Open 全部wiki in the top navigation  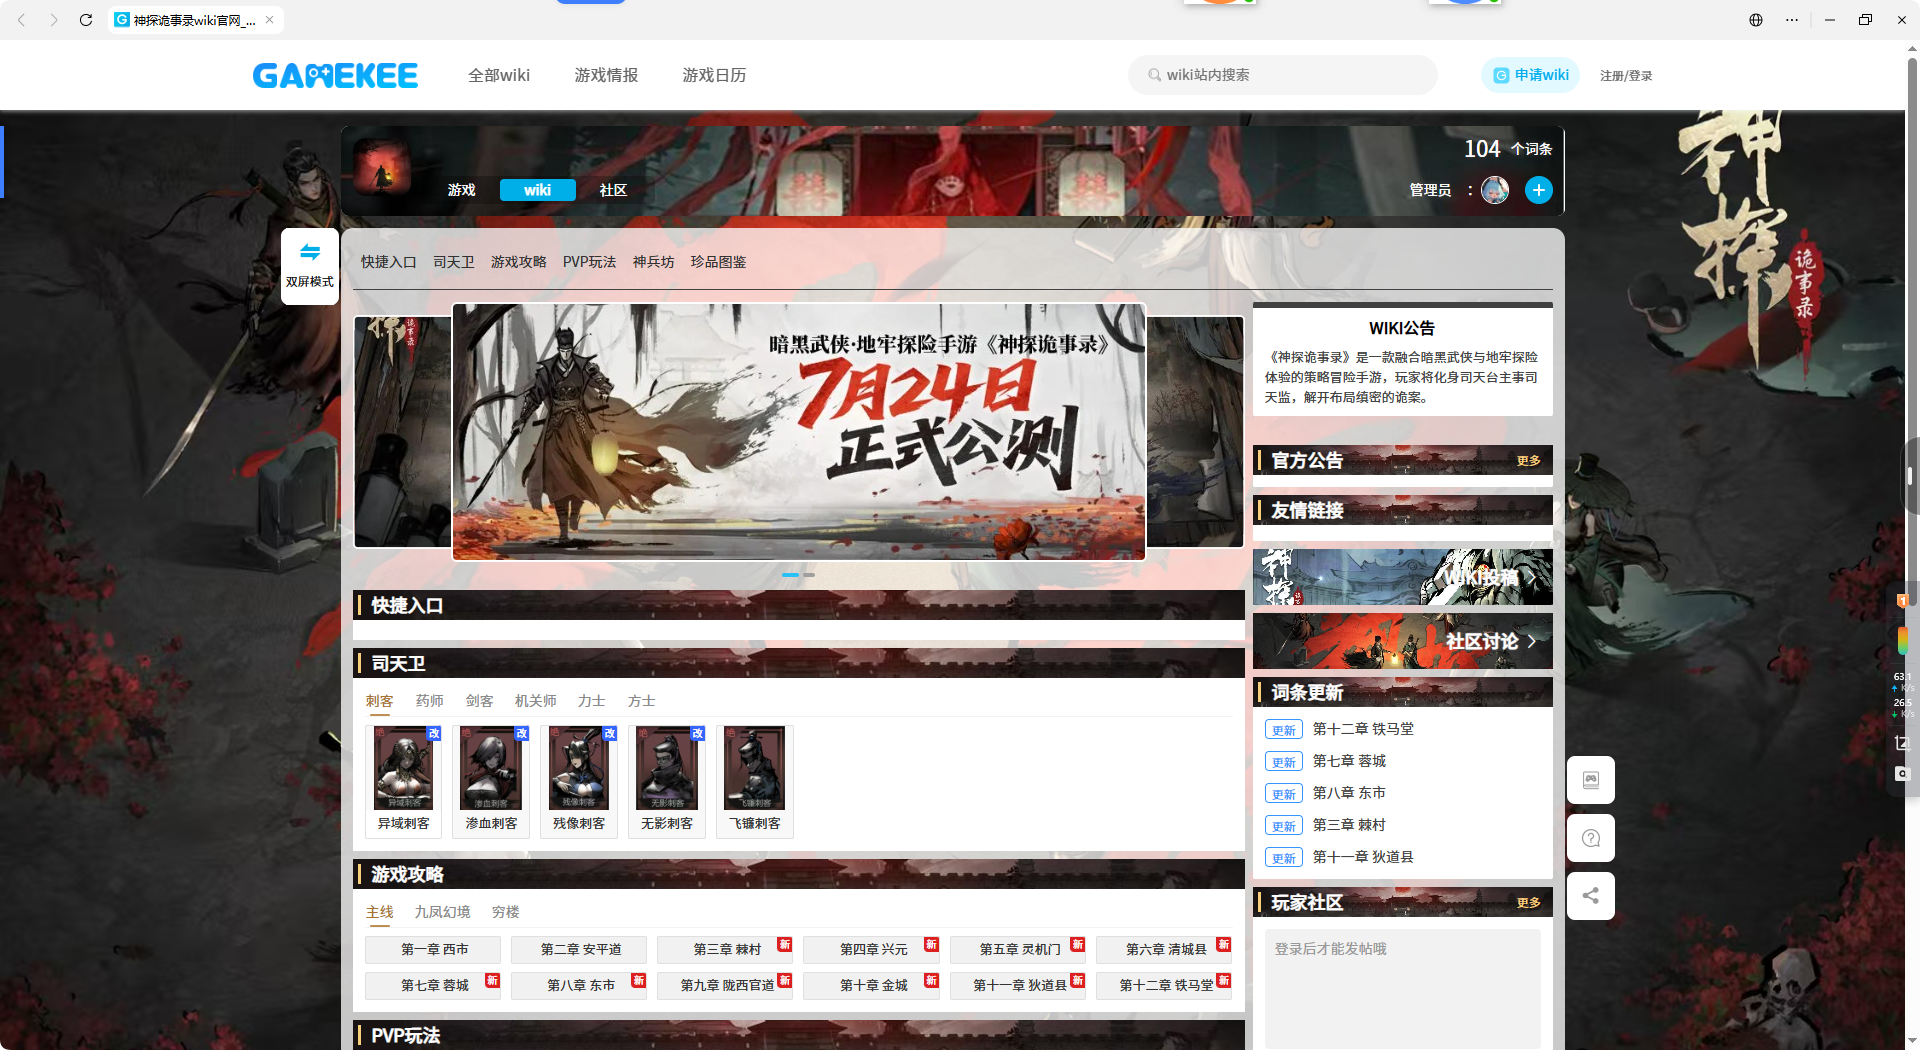(x=499, y=75)
